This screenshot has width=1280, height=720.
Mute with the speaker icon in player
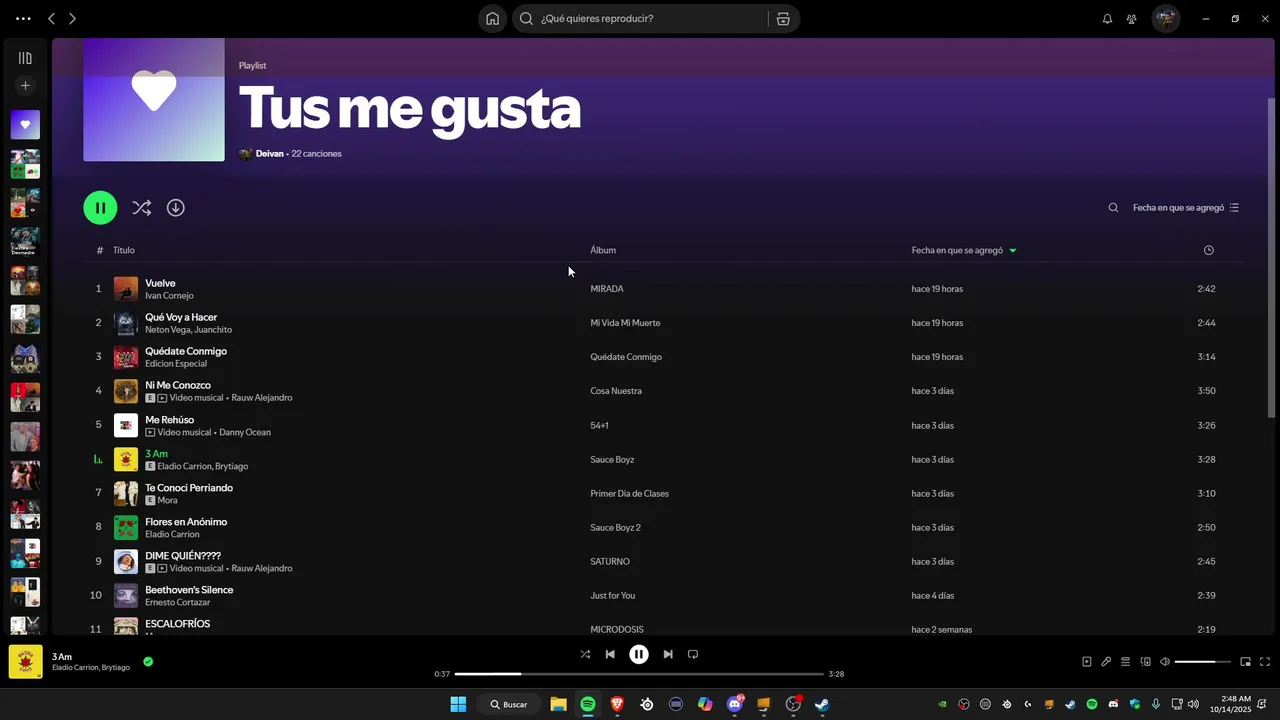1165,662
